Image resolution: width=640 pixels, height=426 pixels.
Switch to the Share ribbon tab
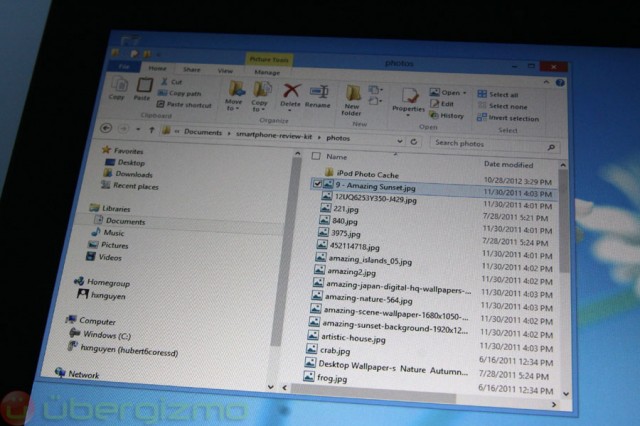[x=191, y=70]
